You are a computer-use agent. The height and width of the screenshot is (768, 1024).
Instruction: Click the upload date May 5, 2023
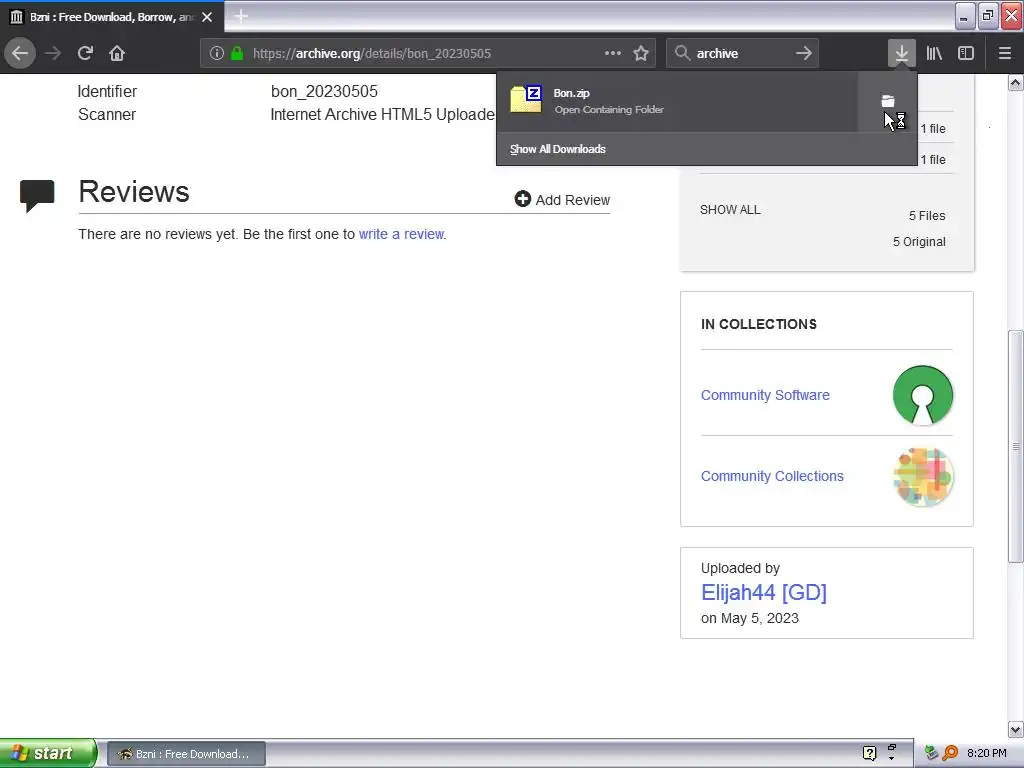tap(759, 618)
